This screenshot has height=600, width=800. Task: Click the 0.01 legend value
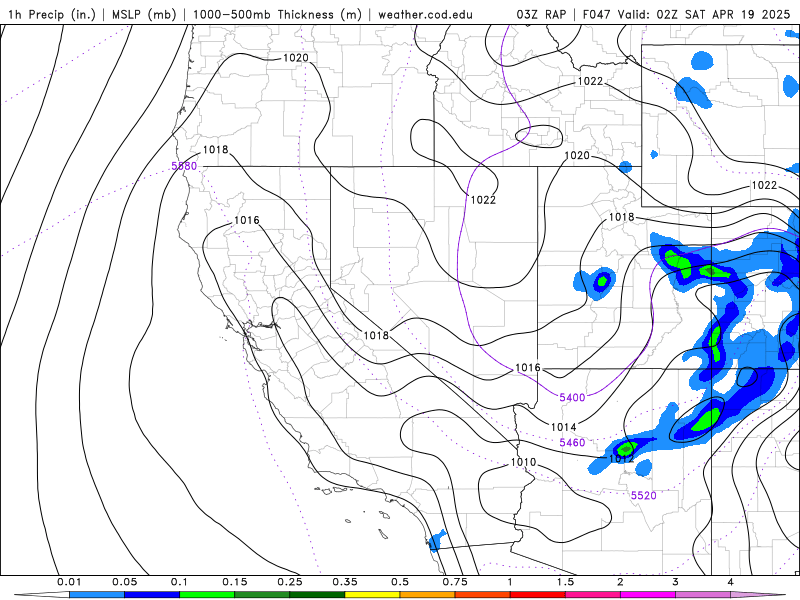coord(69,582)
